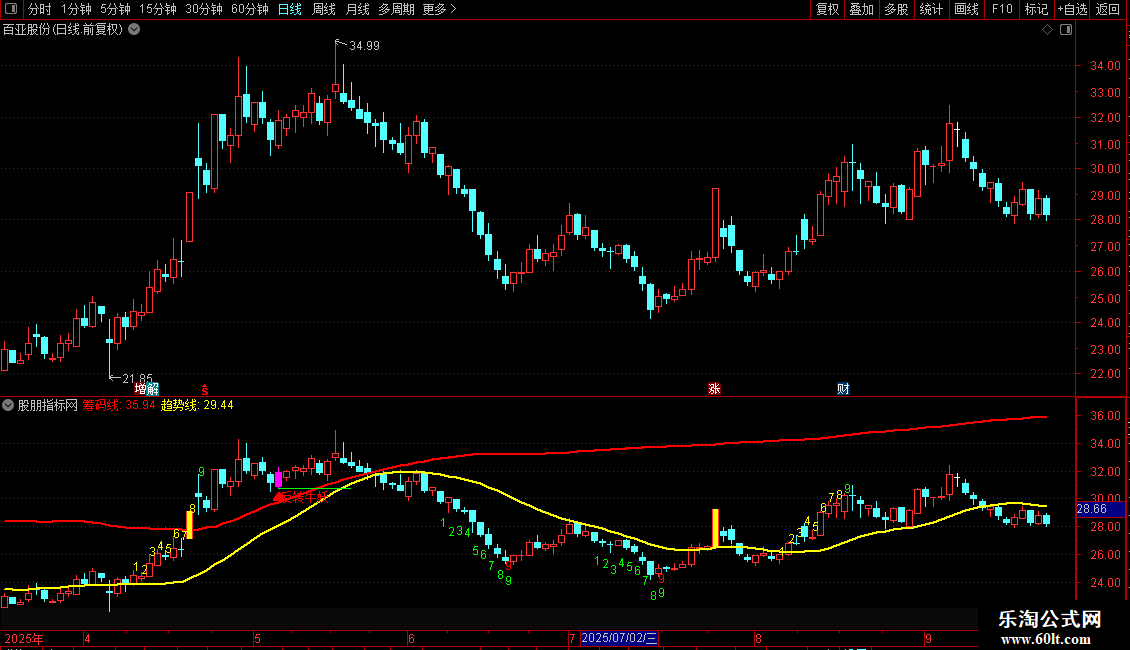Click the 筹码线: 35.94 label
Viewport: 1130px width, 650px height.
point(119,405)
